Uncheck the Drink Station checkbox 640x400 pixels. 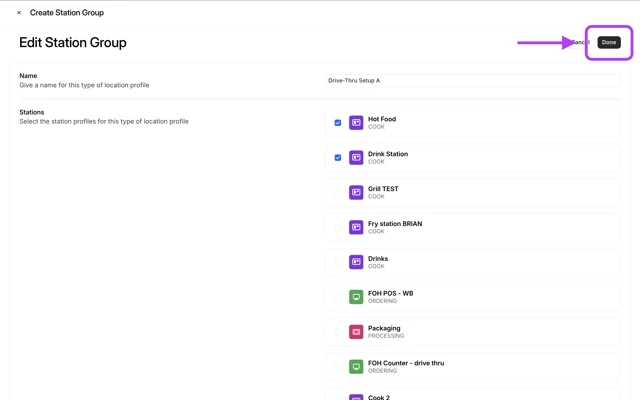(338, 158)
